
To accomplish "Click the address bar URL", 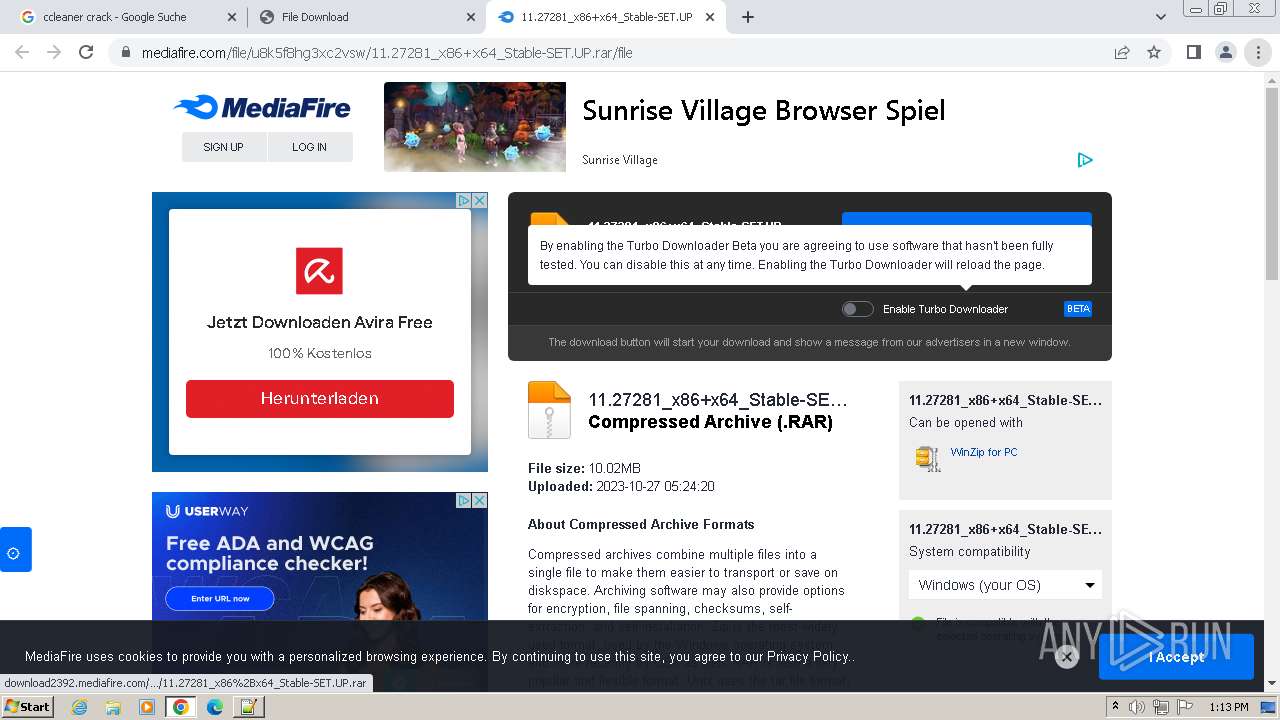I will click(x=386, y=53).
